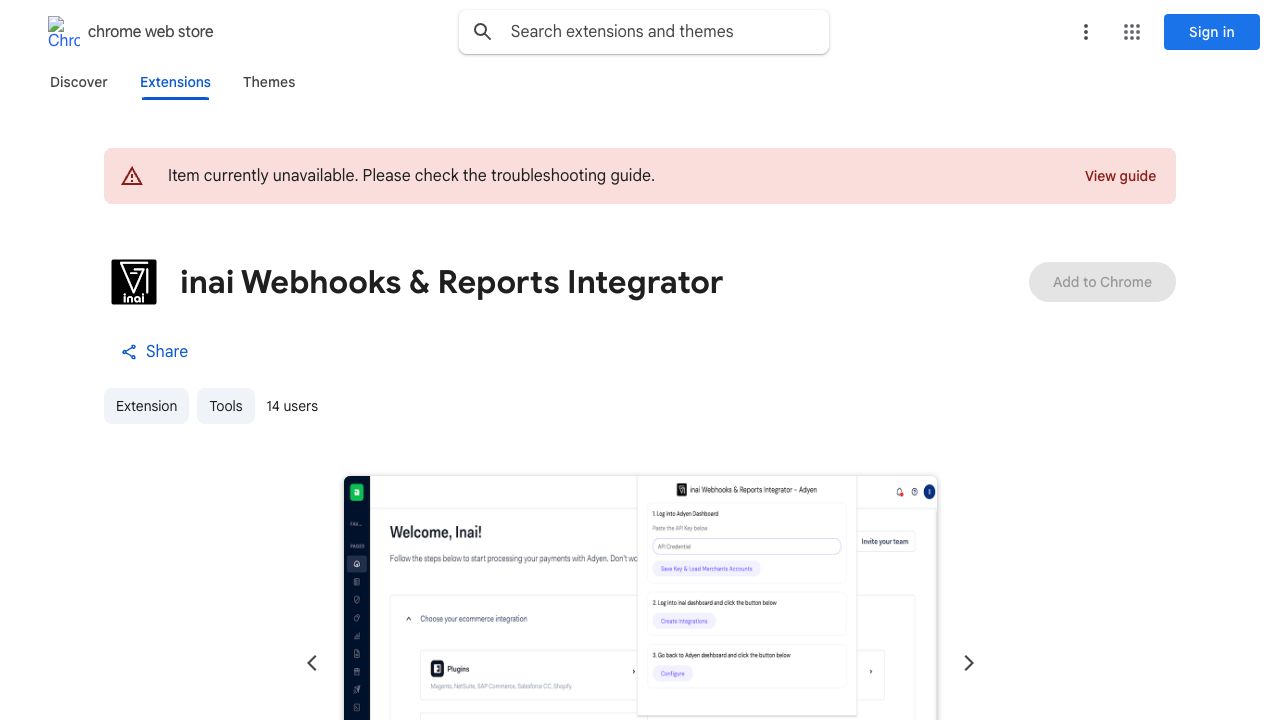Click the red warning triangle icon

coord(132,176)
